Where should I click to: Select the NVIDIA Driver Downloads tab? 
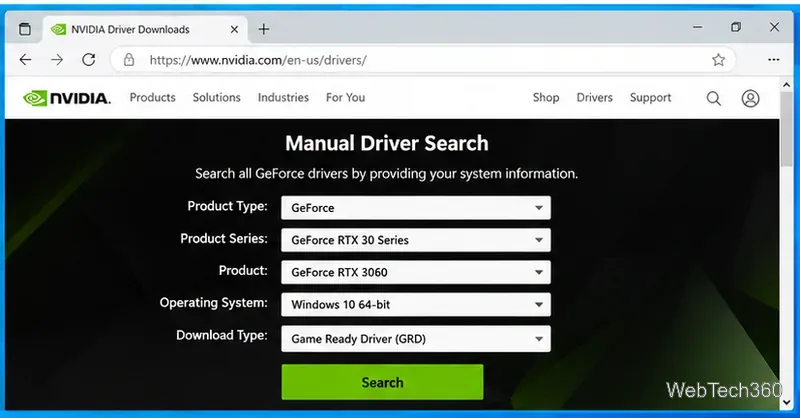tap(145, 30)
